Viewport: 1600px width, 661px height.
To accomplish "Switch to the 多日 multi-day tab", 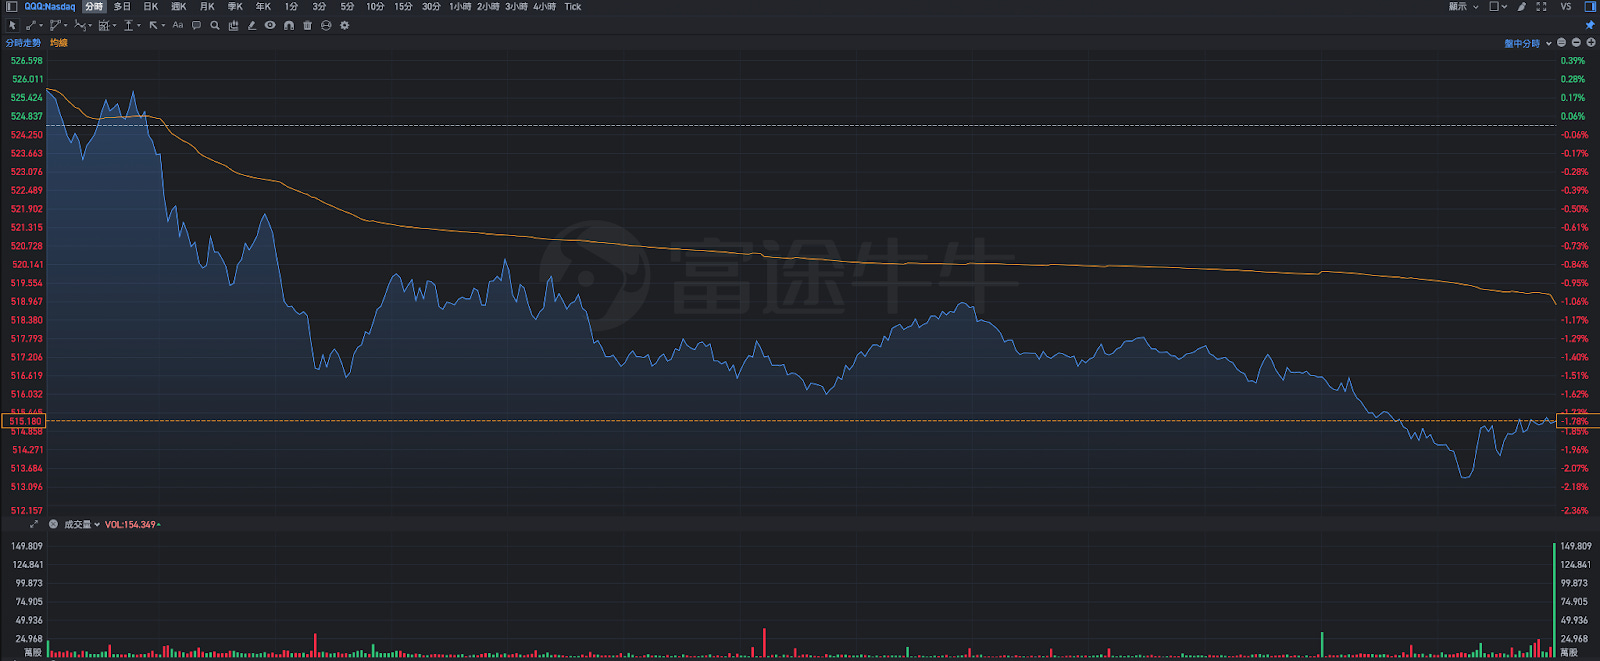I will click(122, 6).
